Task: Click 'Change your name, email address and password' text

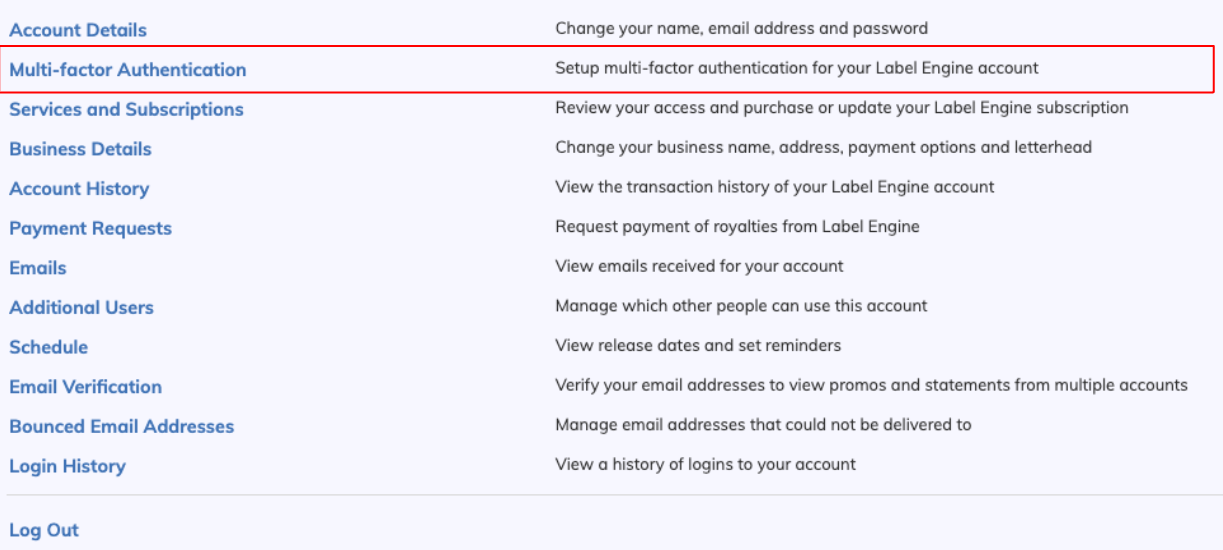Action: pyautogui.click(x=741, y=28)
